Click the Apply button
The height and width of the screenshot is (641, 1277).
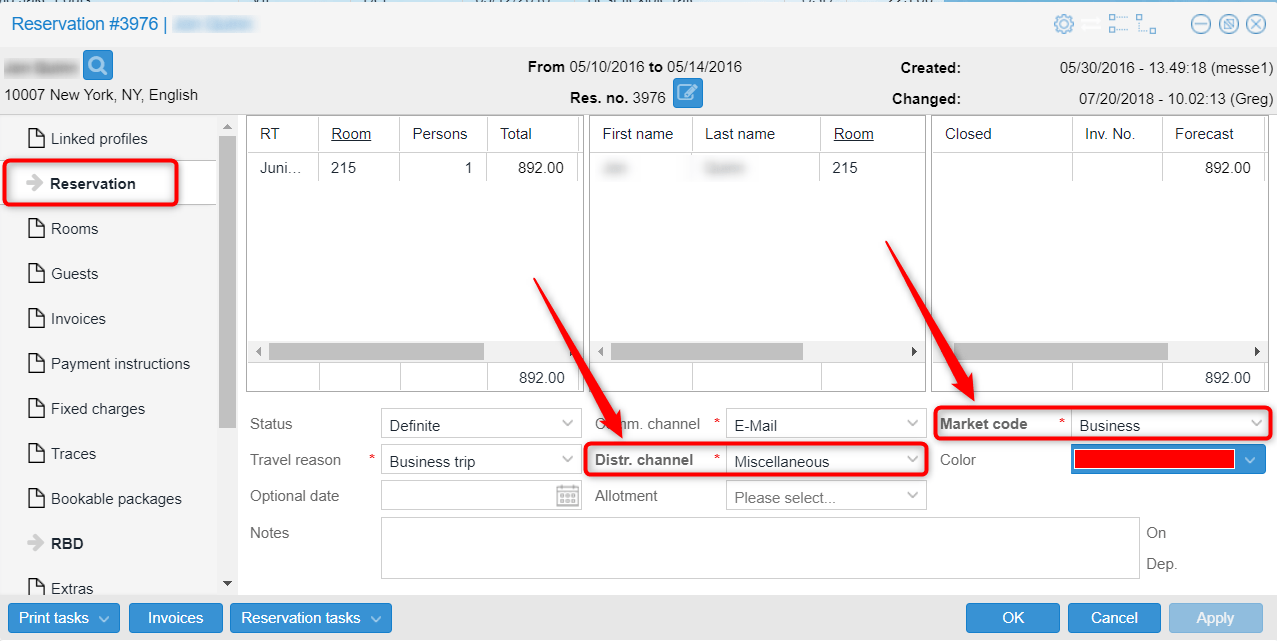[1215, 618]
